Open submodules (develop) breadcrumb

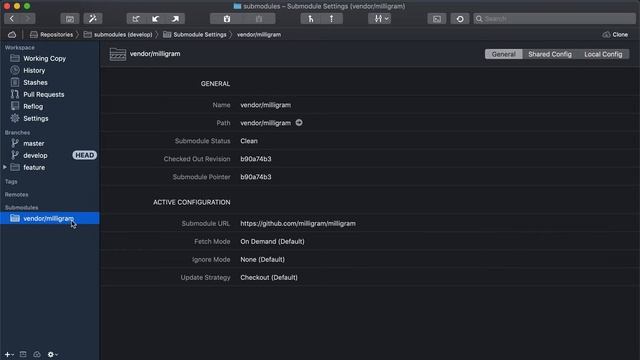118,35
